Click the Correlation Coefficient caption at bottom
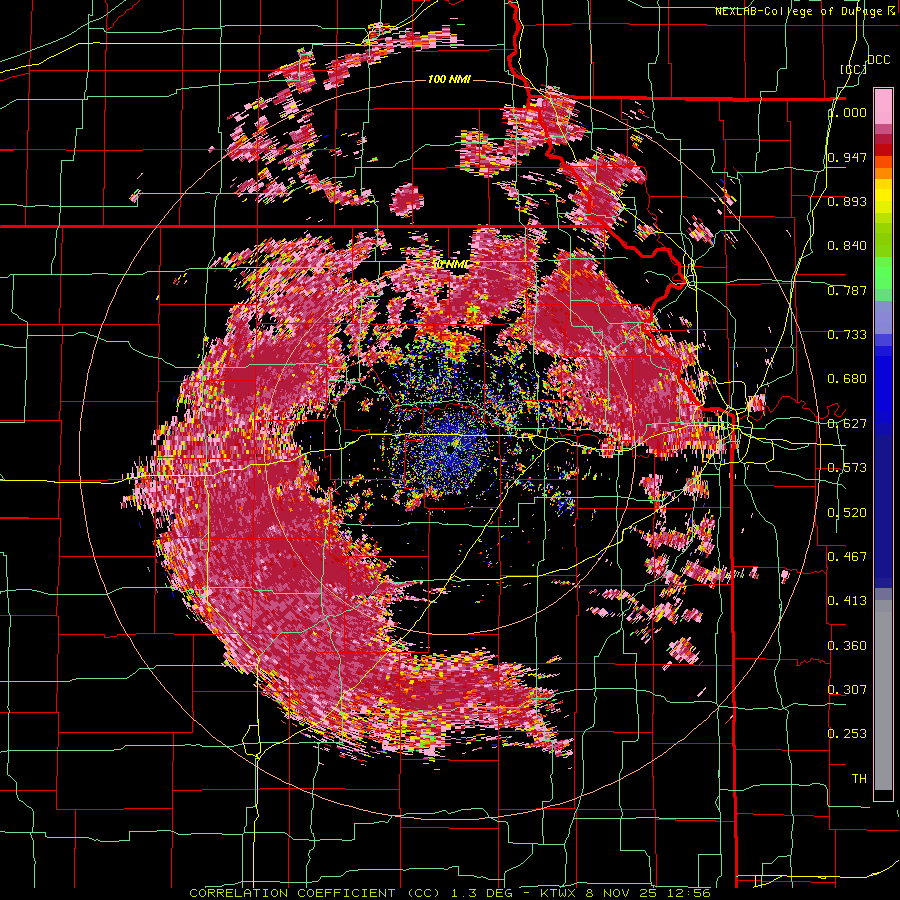This screenshot has height=900, width=900. [450, 893]
